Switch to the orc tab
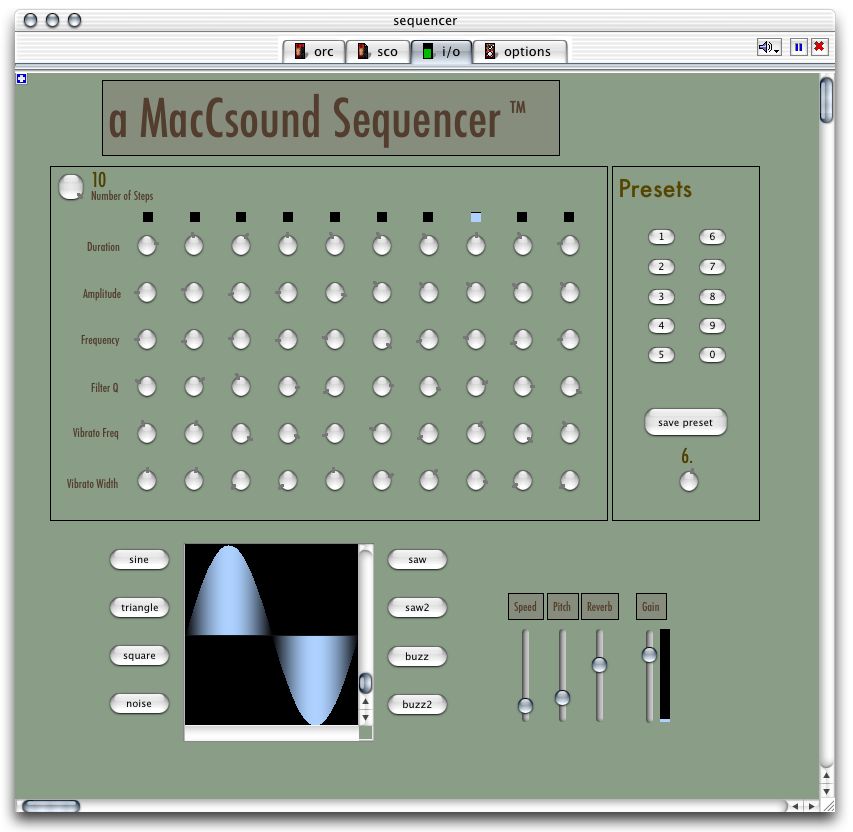The image size is (853, 832). (314, 52)
